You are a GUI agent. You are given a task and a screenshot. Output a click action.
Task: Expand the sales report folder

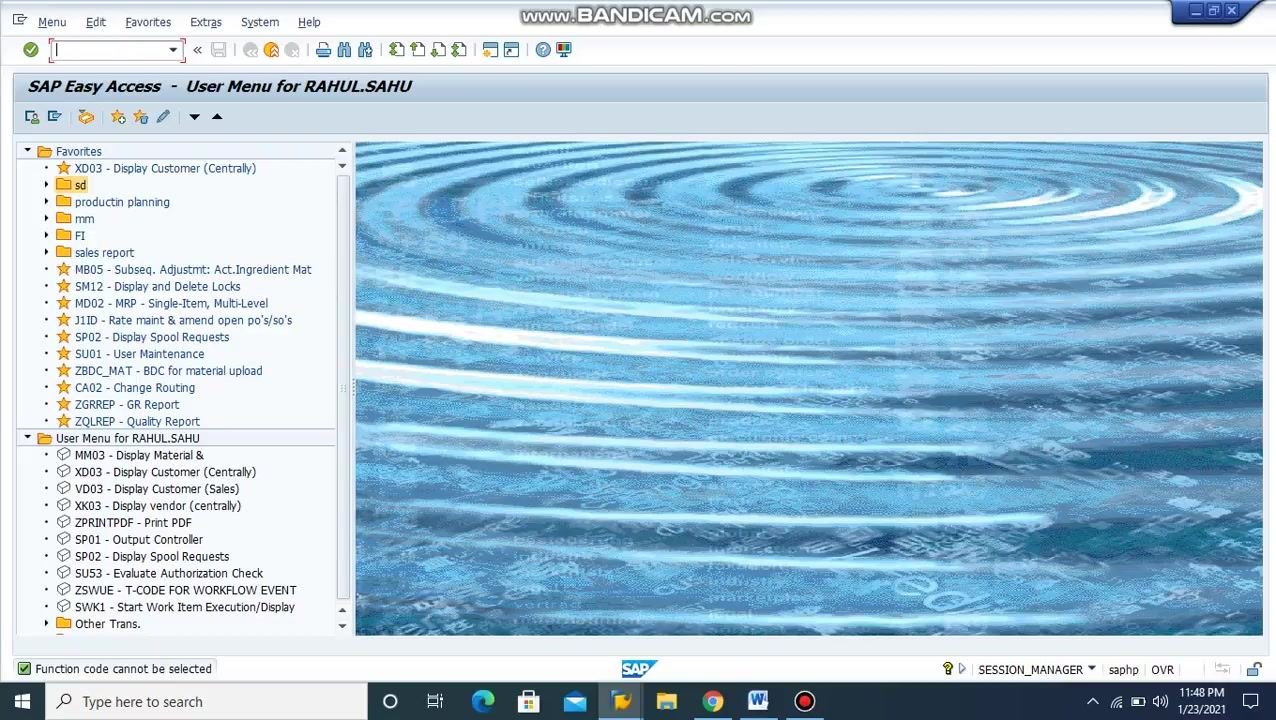click(46, 253)
